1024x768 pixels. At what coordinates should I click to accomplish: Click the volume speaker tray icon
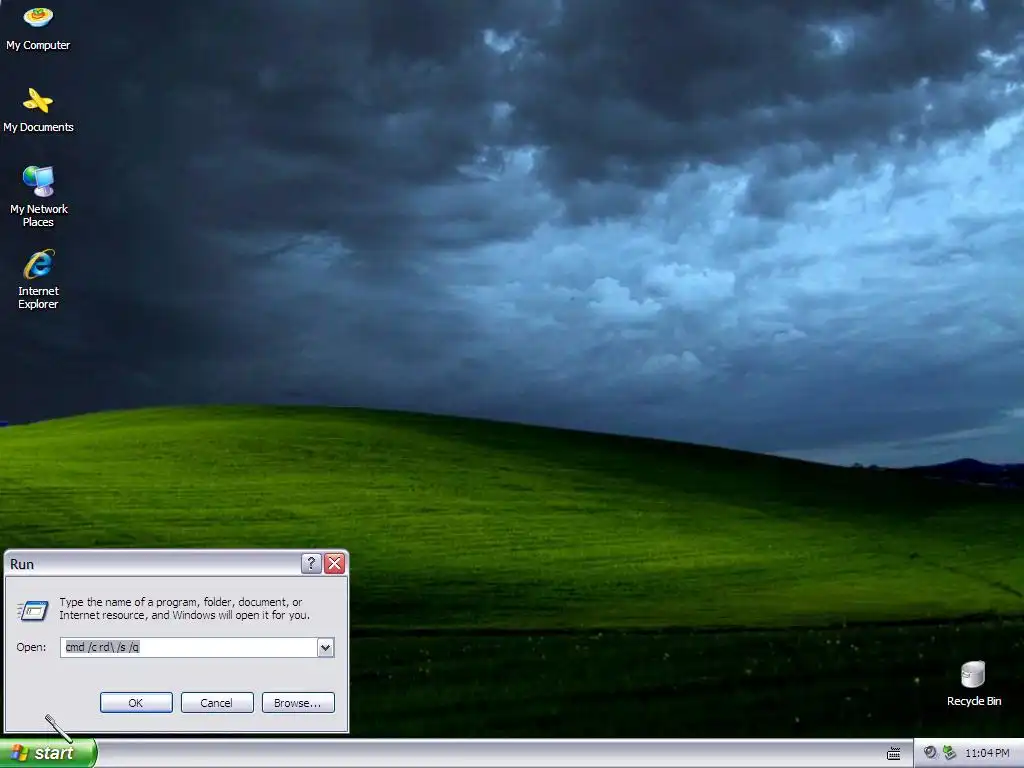930,752
